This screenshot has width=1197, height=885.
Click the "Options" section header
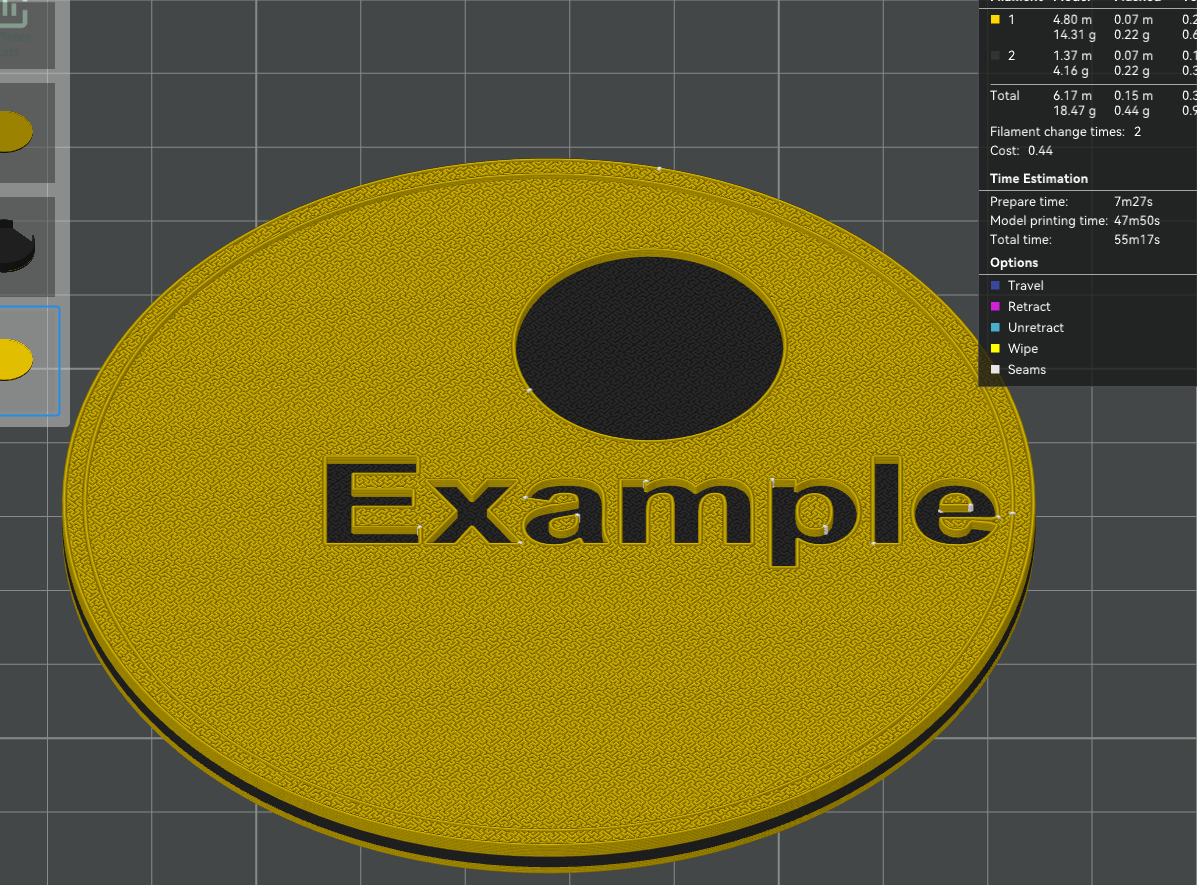point(1014,263)
